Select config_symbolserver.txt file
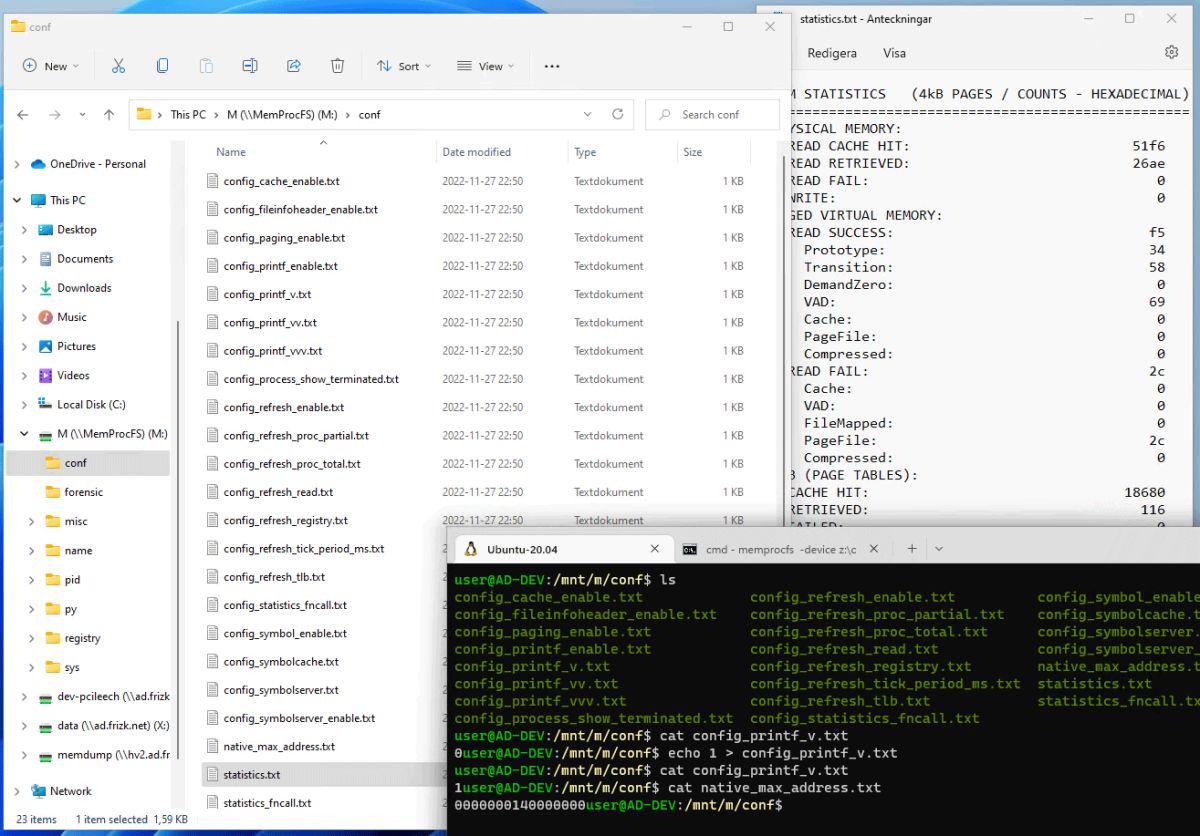Image resolution: width=1200 pixels, height=836 pixels. [x=281, y=690]
